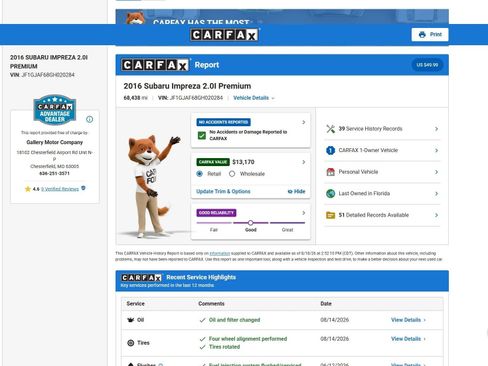Click the globe icon for Last Owned

tap(330, 193)
